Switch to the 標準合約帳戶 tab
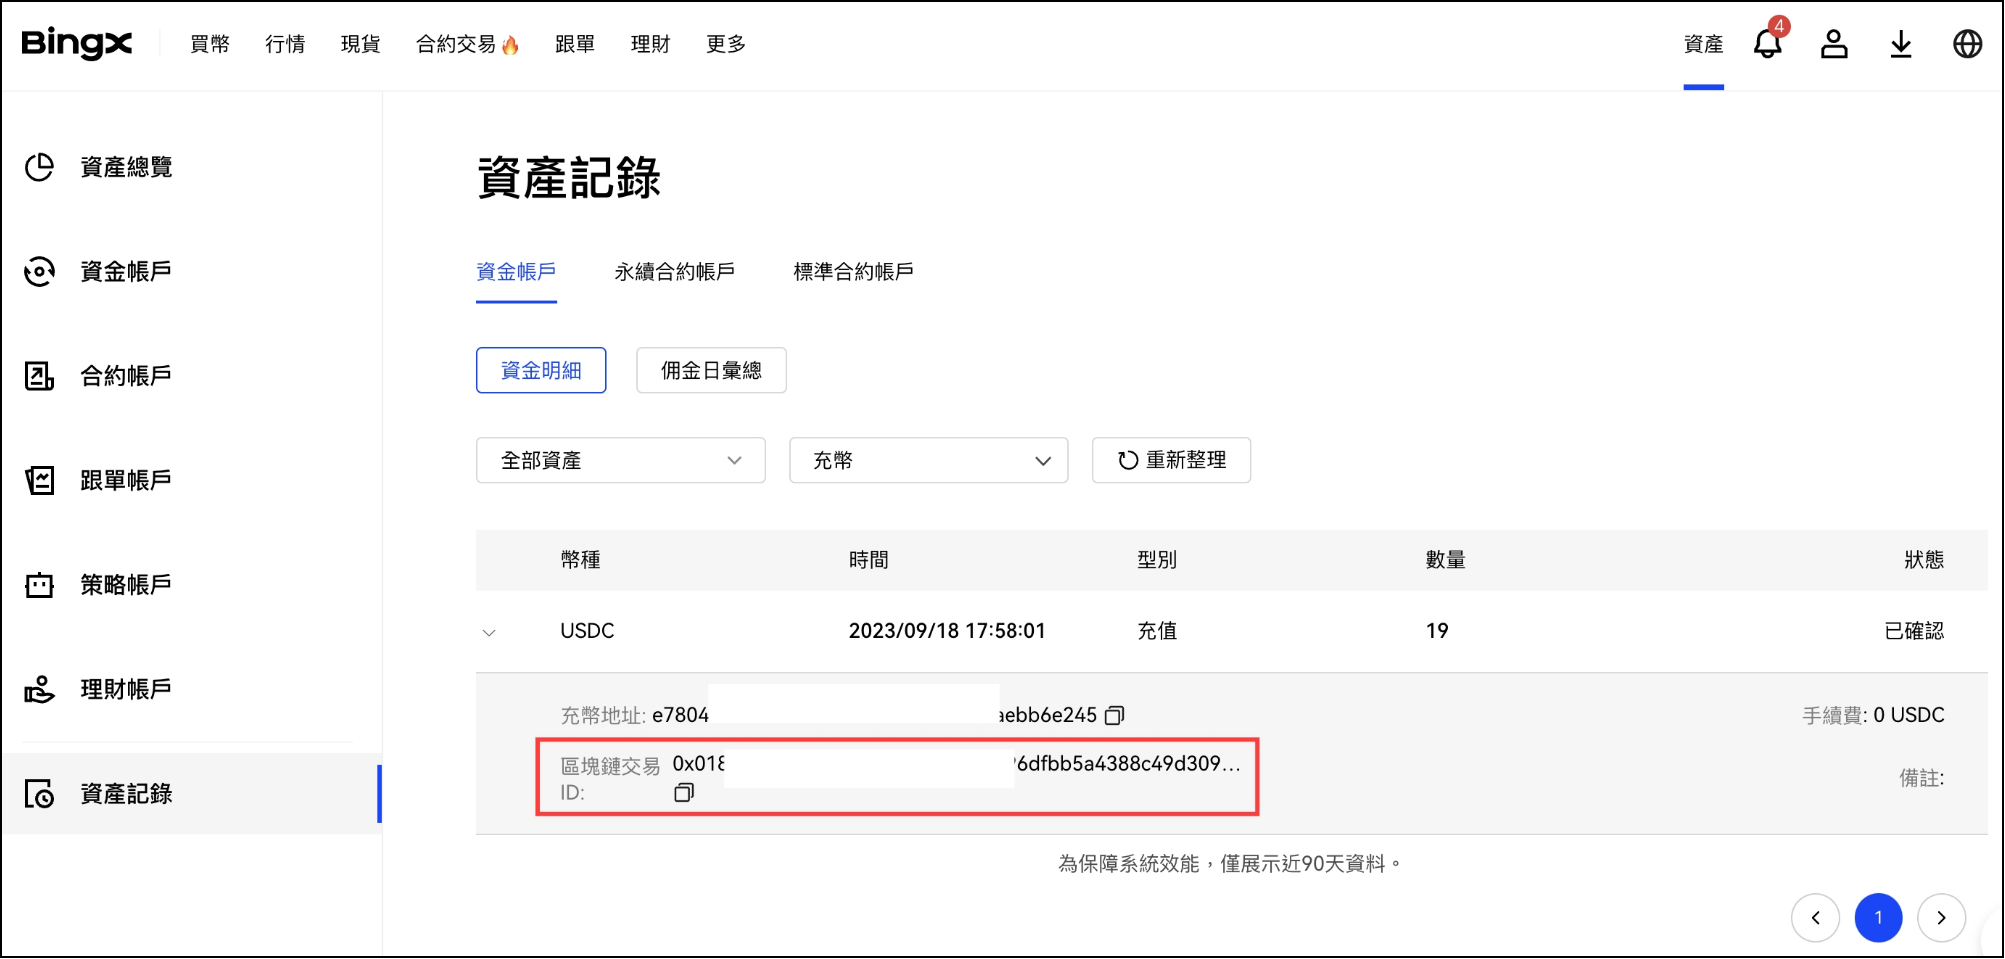 853,272
